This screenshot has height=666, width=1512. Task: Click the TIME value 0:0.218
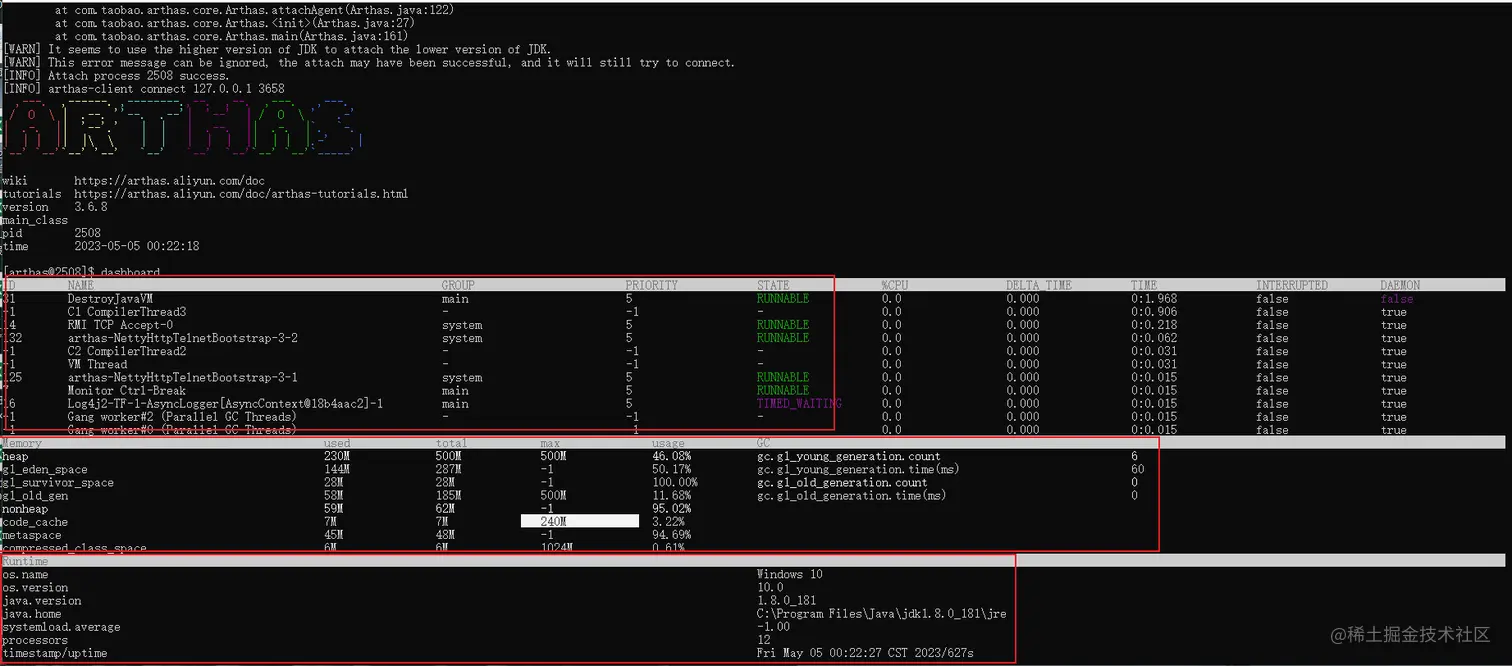(x=1154, y=325)
